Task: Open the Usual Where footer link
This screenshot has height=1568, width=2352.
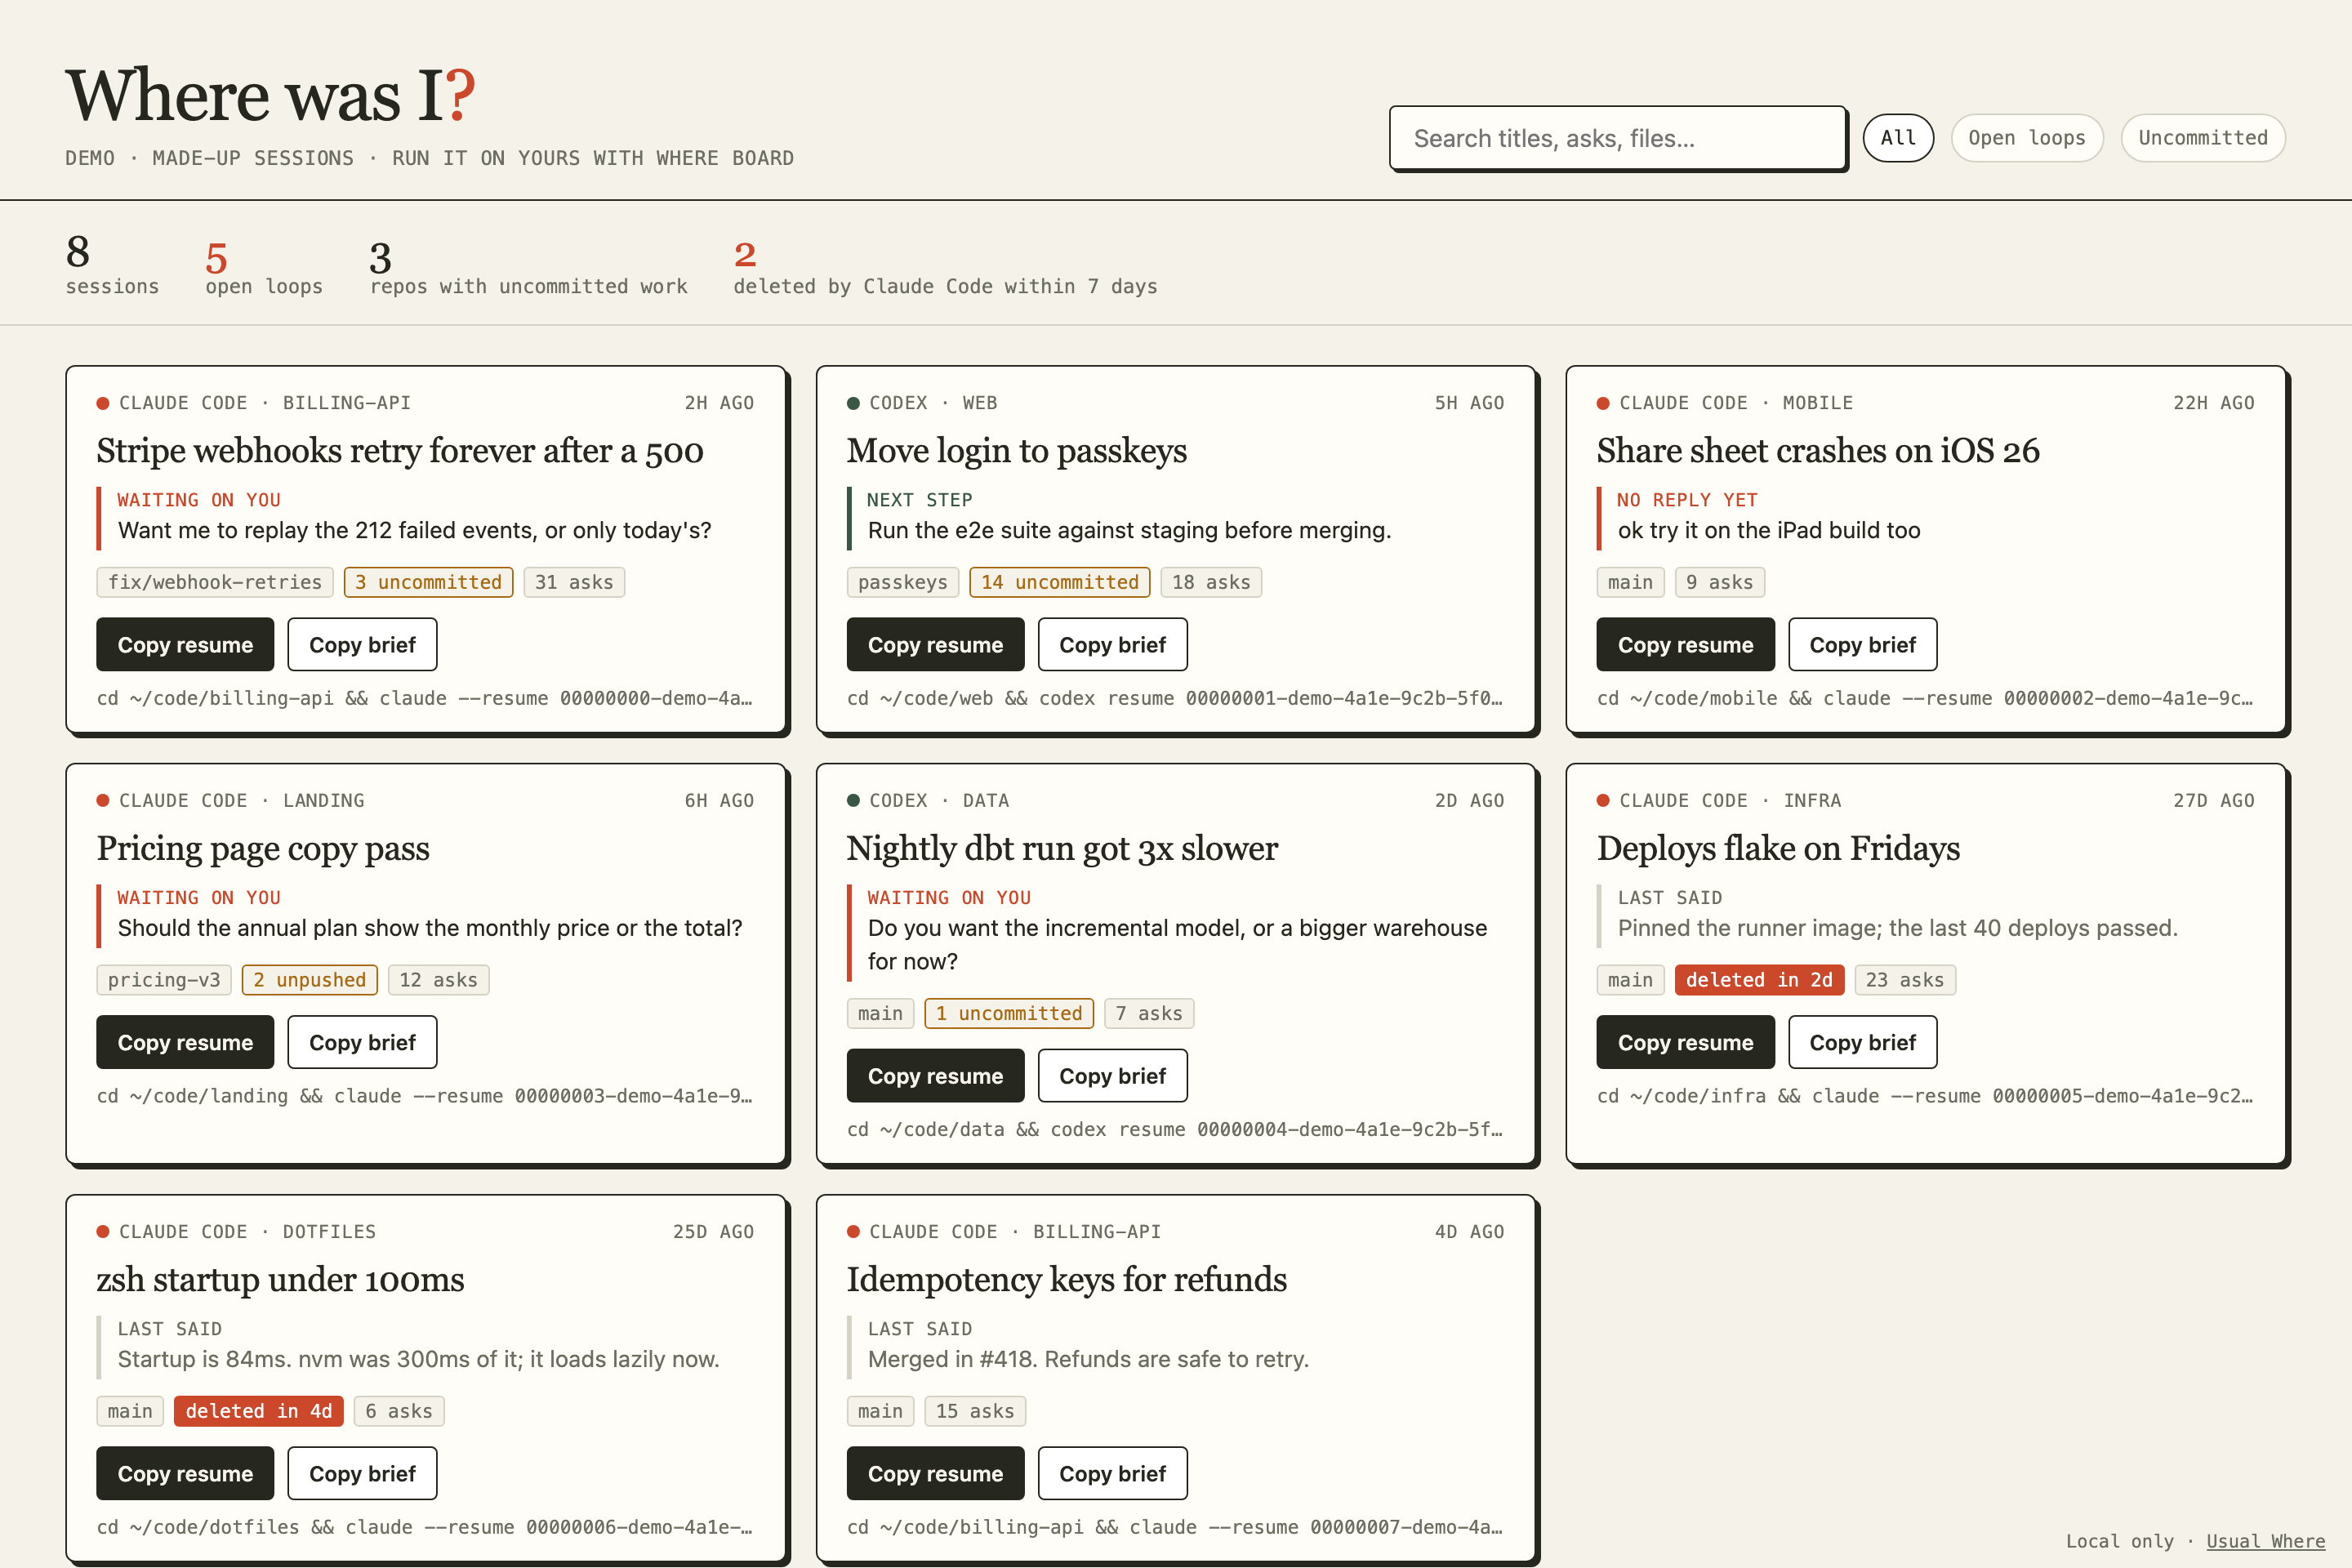Action: click(x=2265, y=1541)
